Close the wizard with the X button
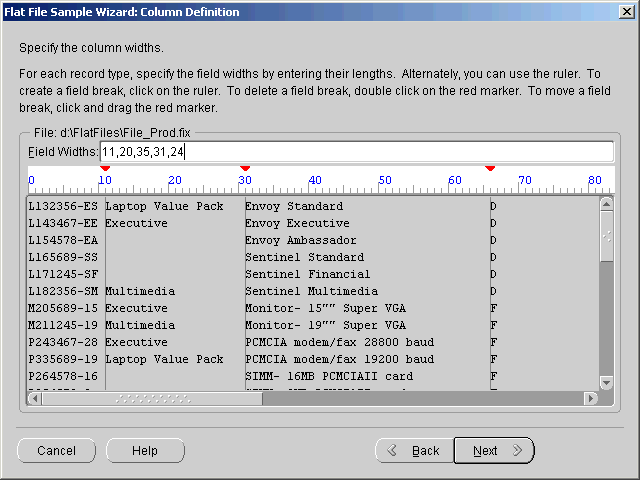 [x=627, y=11]
